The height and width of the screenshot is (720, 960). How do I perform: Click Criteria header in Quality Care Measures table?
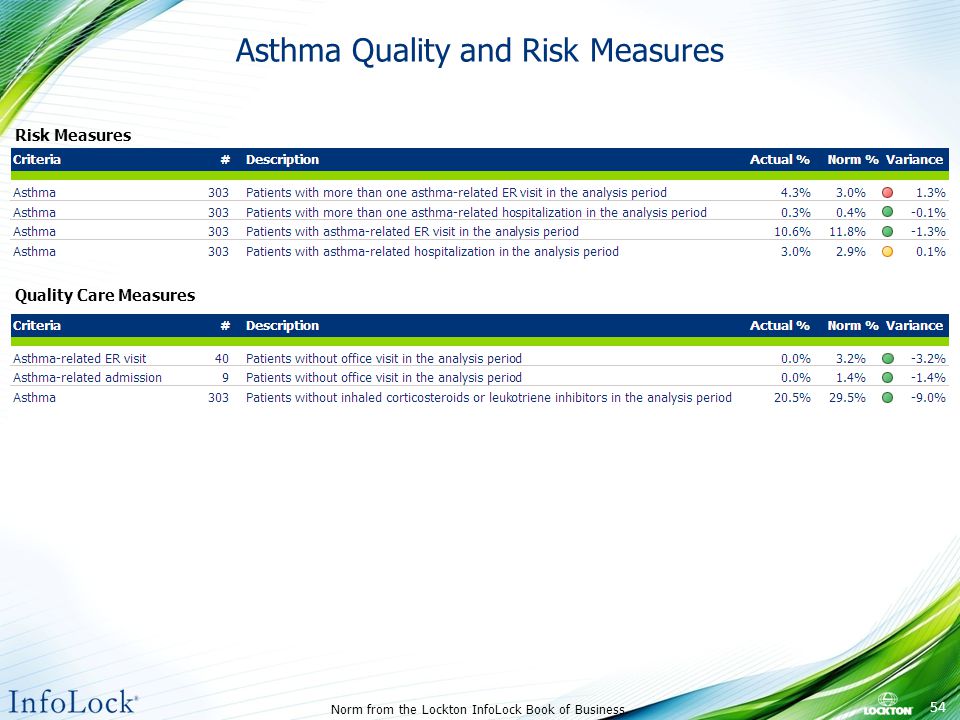[x=37, y=326]
